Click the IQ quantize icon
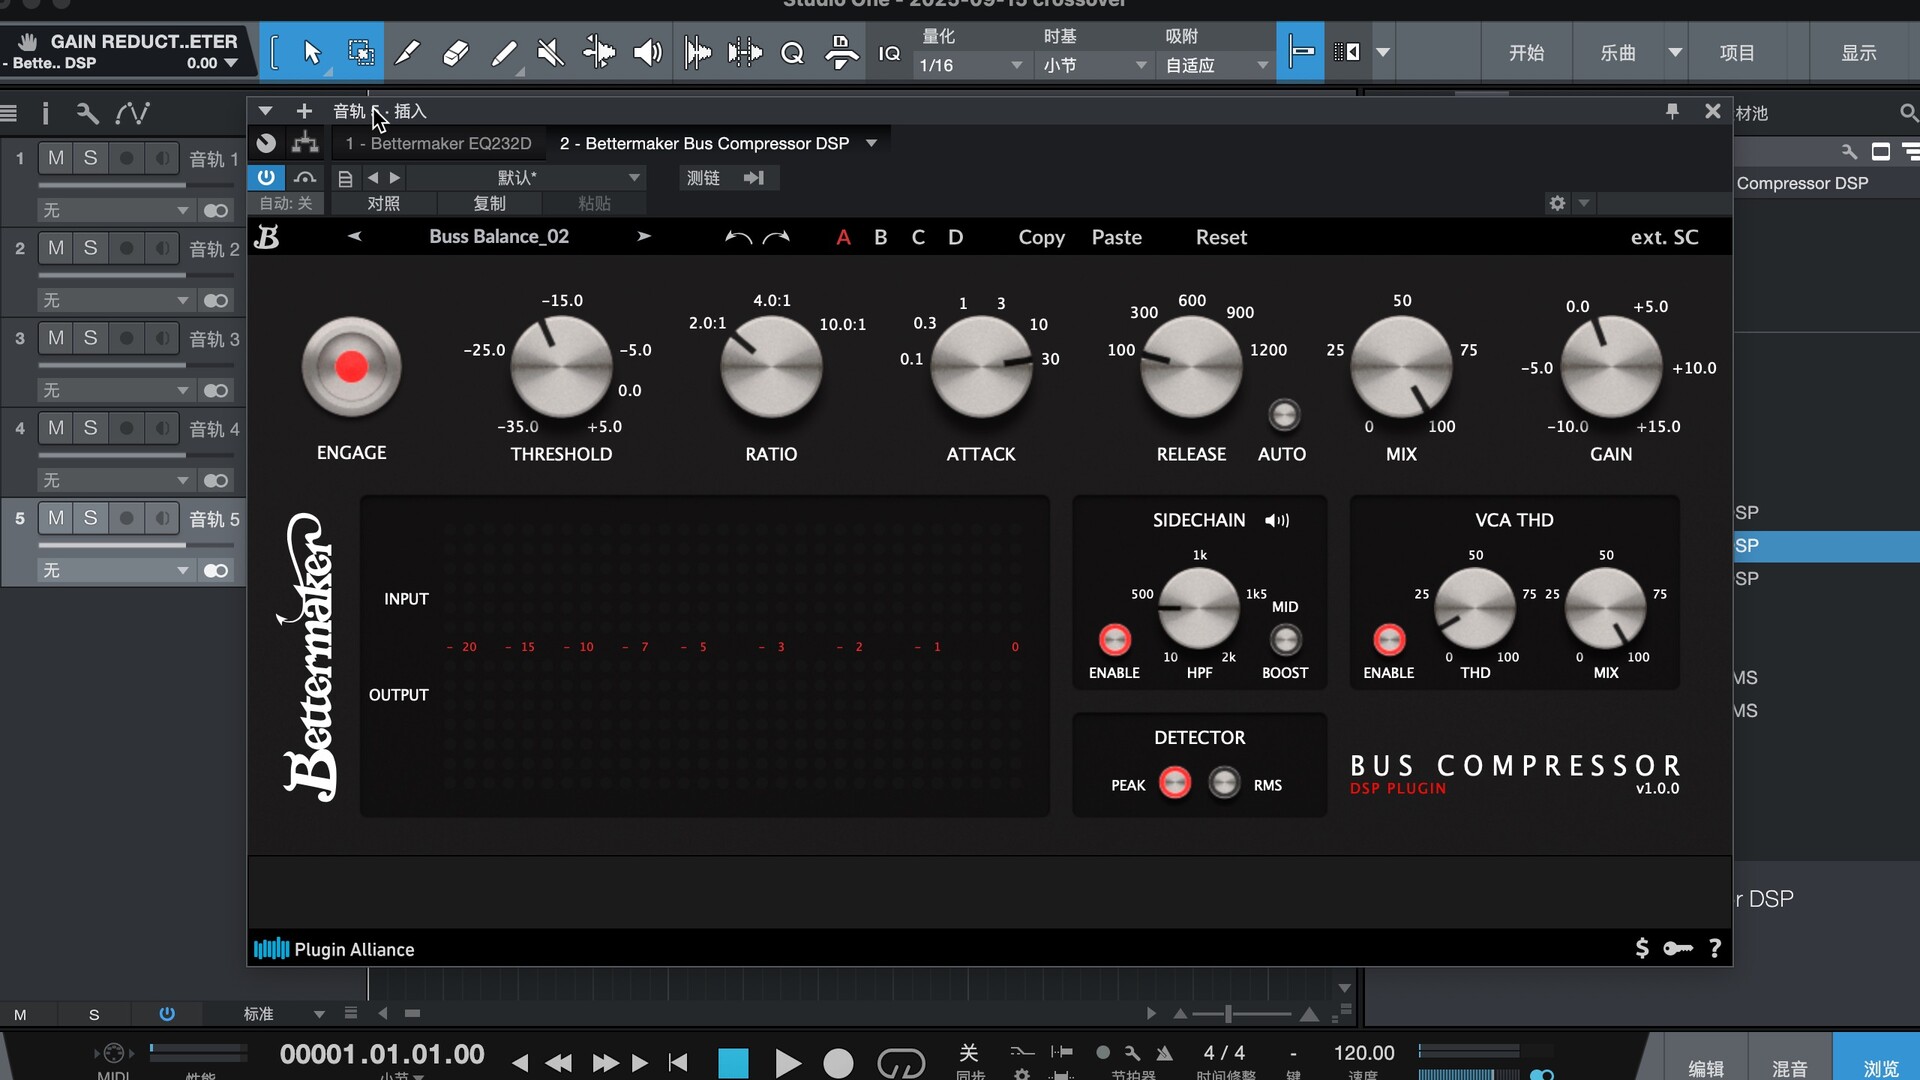 pos(889,53)
